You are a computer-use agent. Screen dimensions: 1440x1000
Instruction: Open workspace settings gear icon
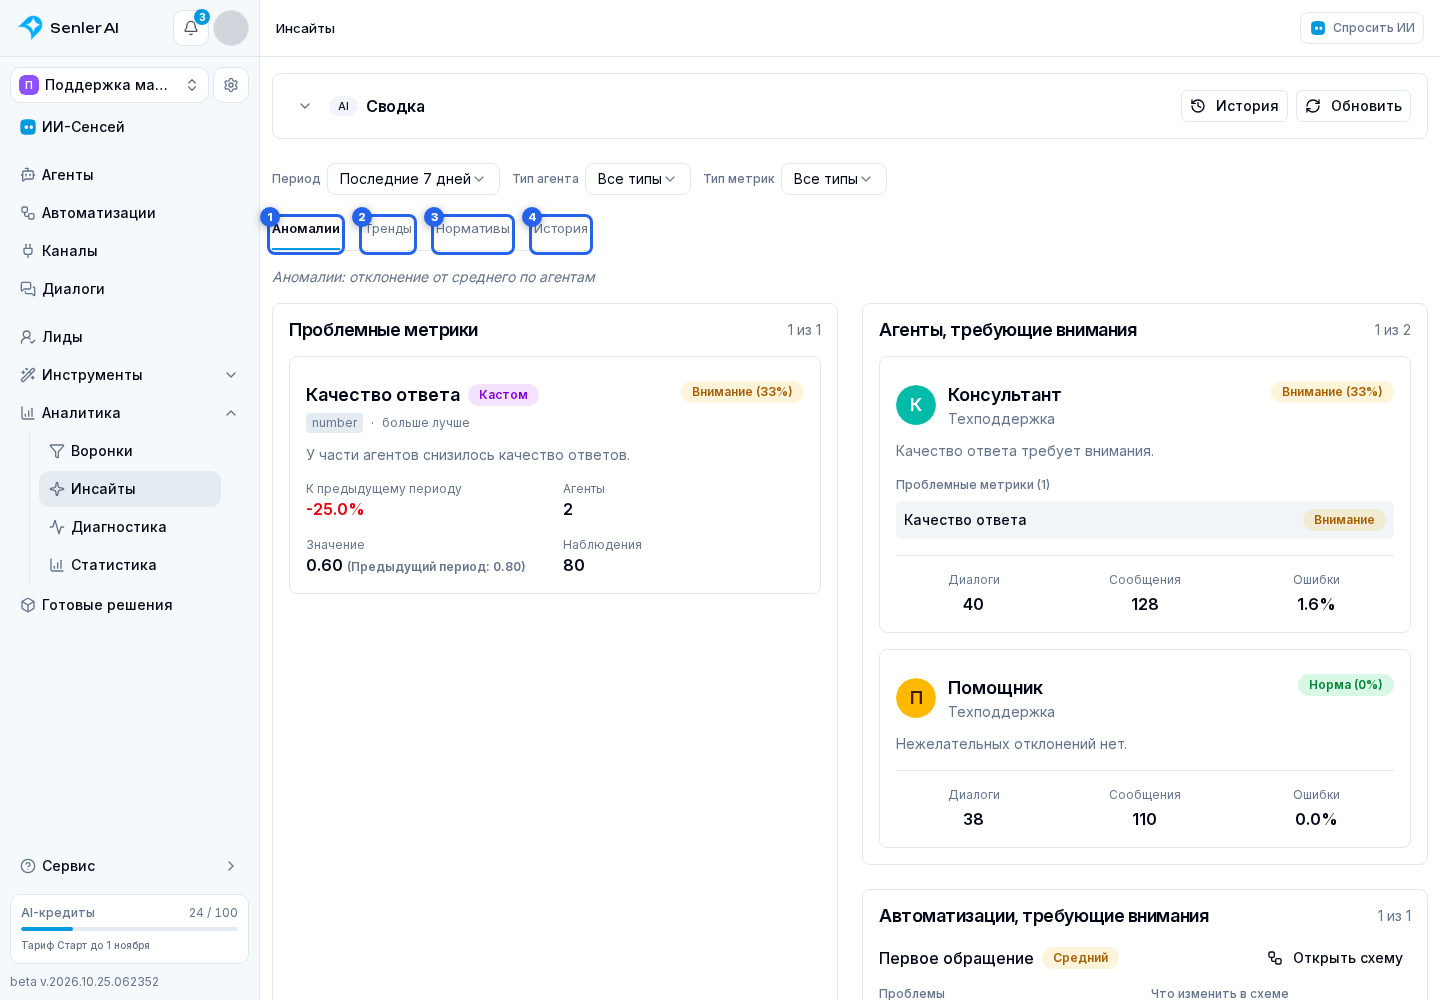231,85
